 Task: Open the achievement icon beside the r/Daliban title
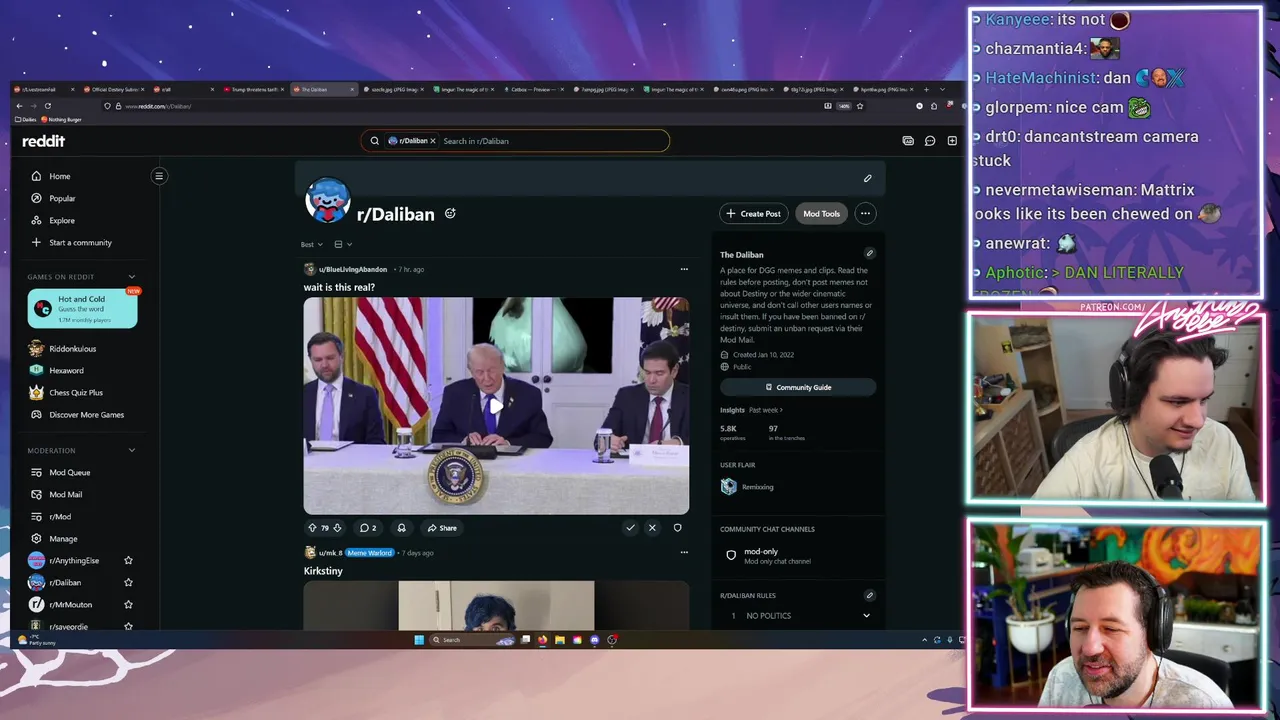coord(450,214)
